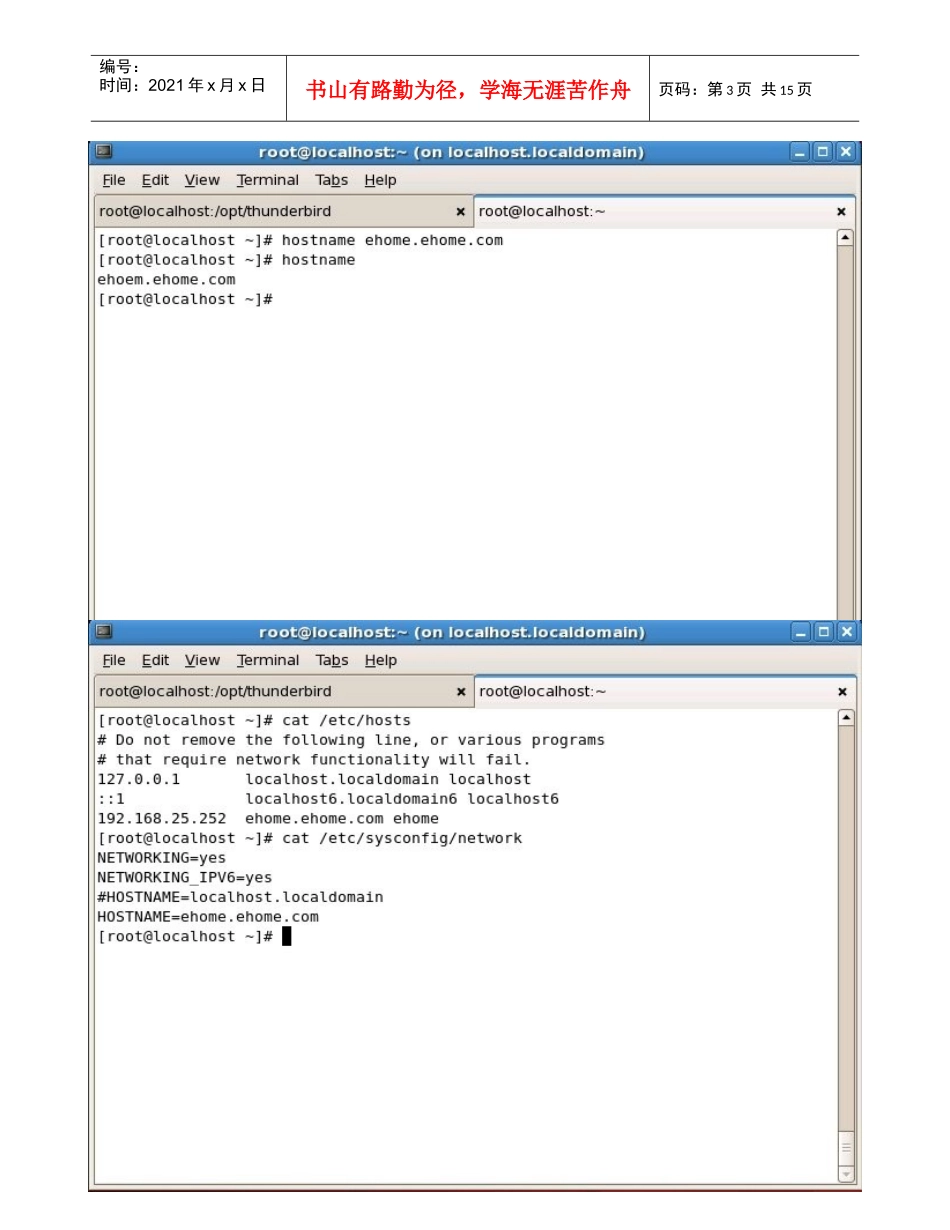950x1230 pixels.
Task: Close the cat /etc/hosts terminal window
Action: (x=846, y=632)
